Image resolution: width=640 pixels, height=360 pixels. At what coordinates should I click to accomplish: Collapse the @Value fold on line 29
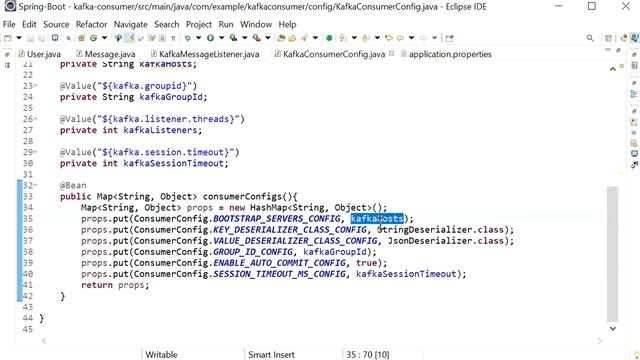(36, 152)
